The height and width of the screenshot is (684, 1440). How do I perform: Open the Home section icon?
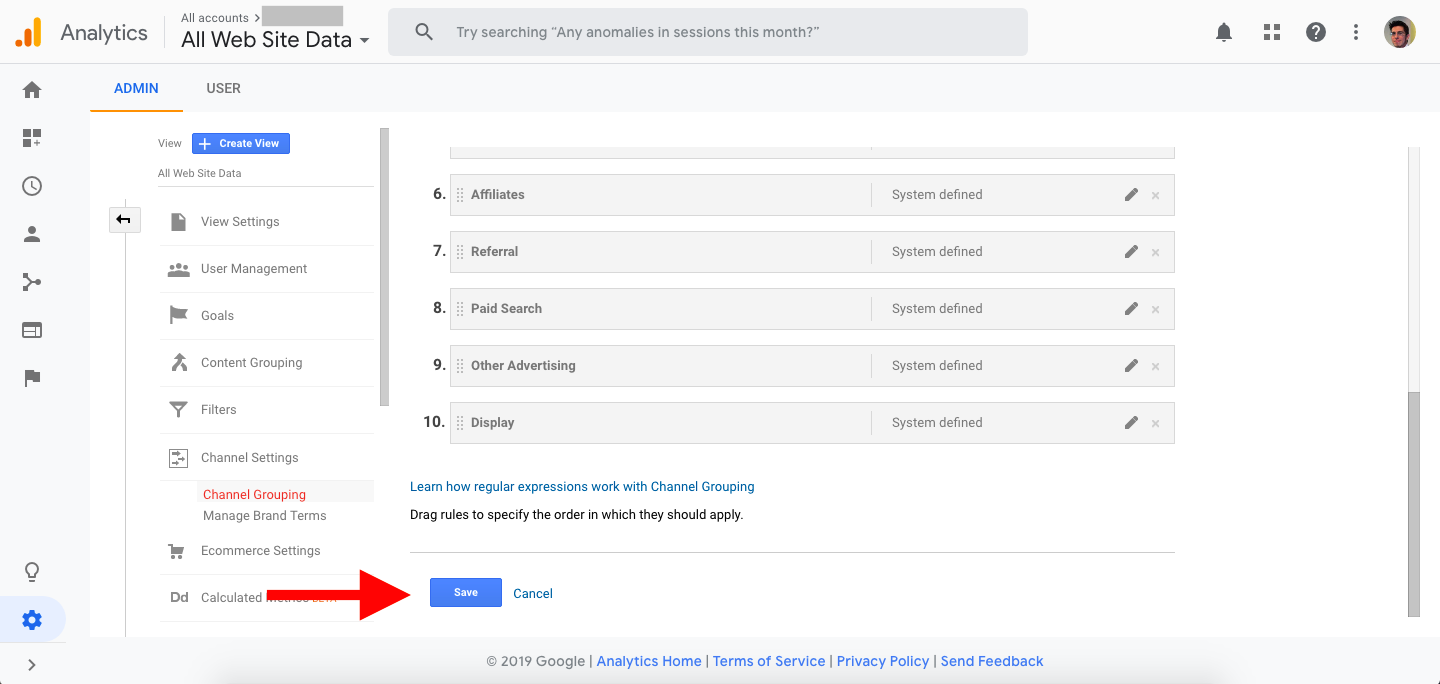click(x=31, y=90)
